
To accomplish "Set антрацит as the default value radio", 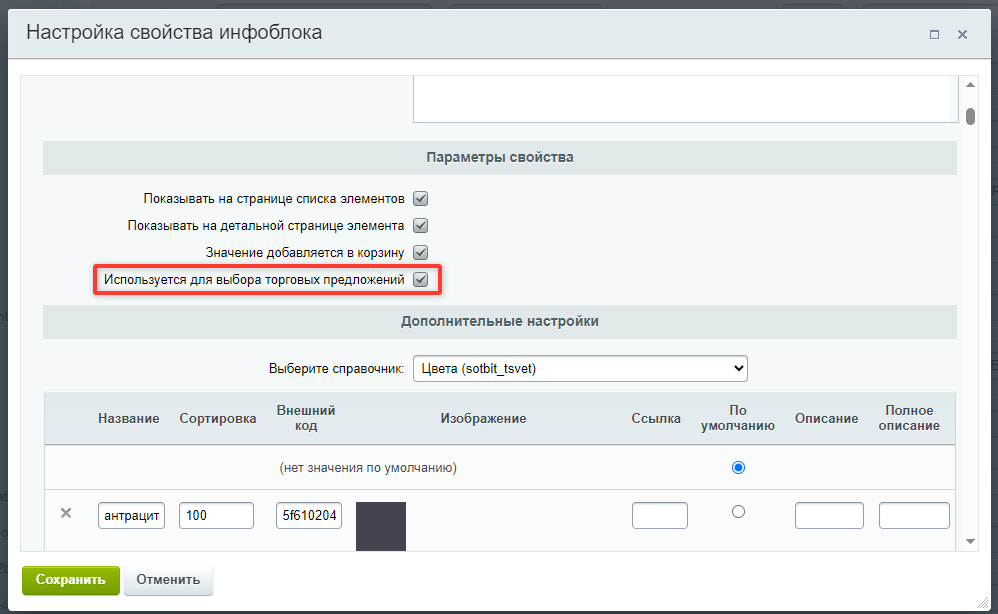I will tap(738, 512).
